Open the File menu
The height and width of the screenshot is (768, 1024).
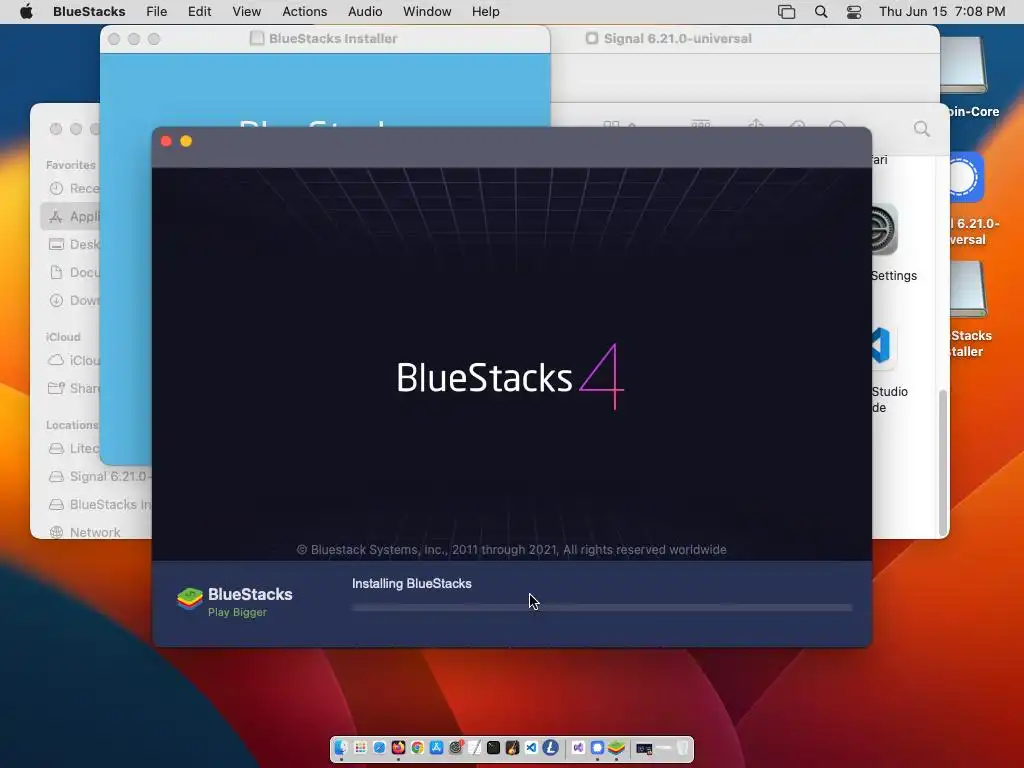(x=156, y=12)
